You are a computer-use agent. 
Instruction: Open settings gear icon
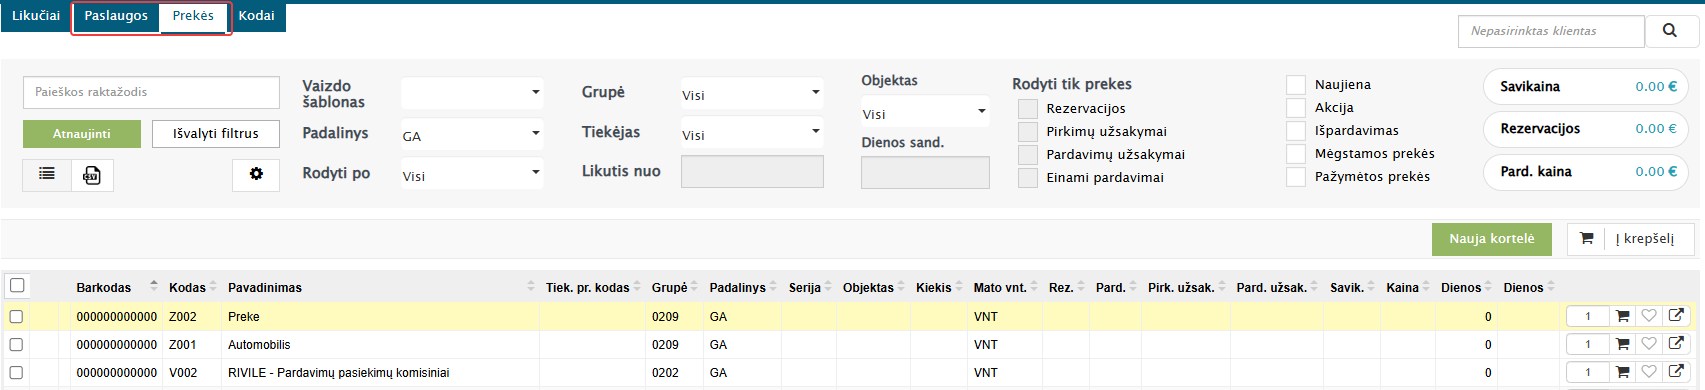256,174
